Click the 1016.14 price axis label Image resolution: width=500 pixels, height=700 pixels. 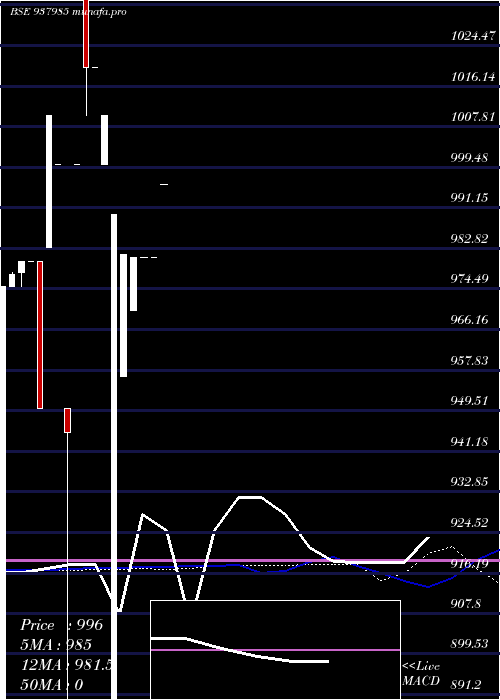pos(473,76)
